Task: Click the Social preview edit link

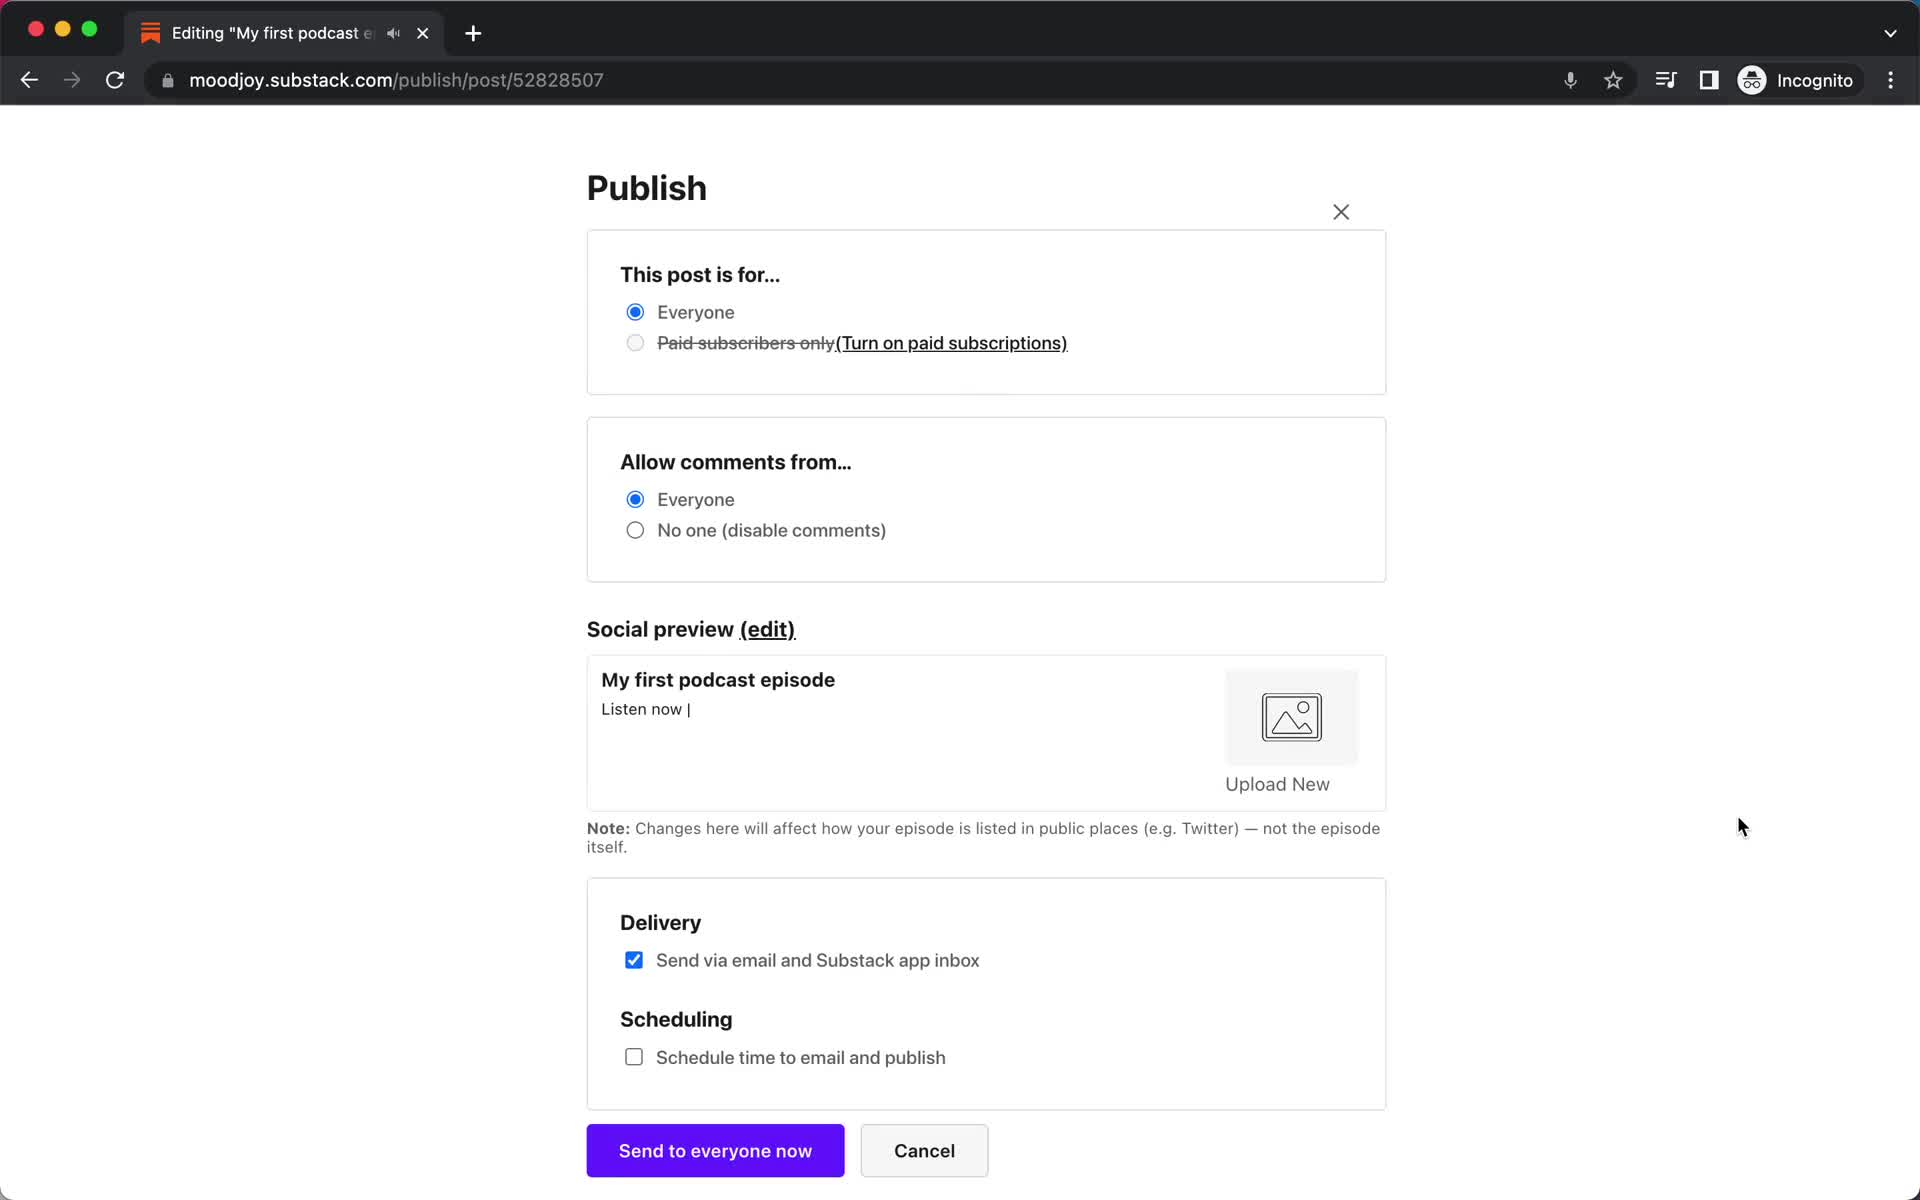Action: (x=766, y=629)
